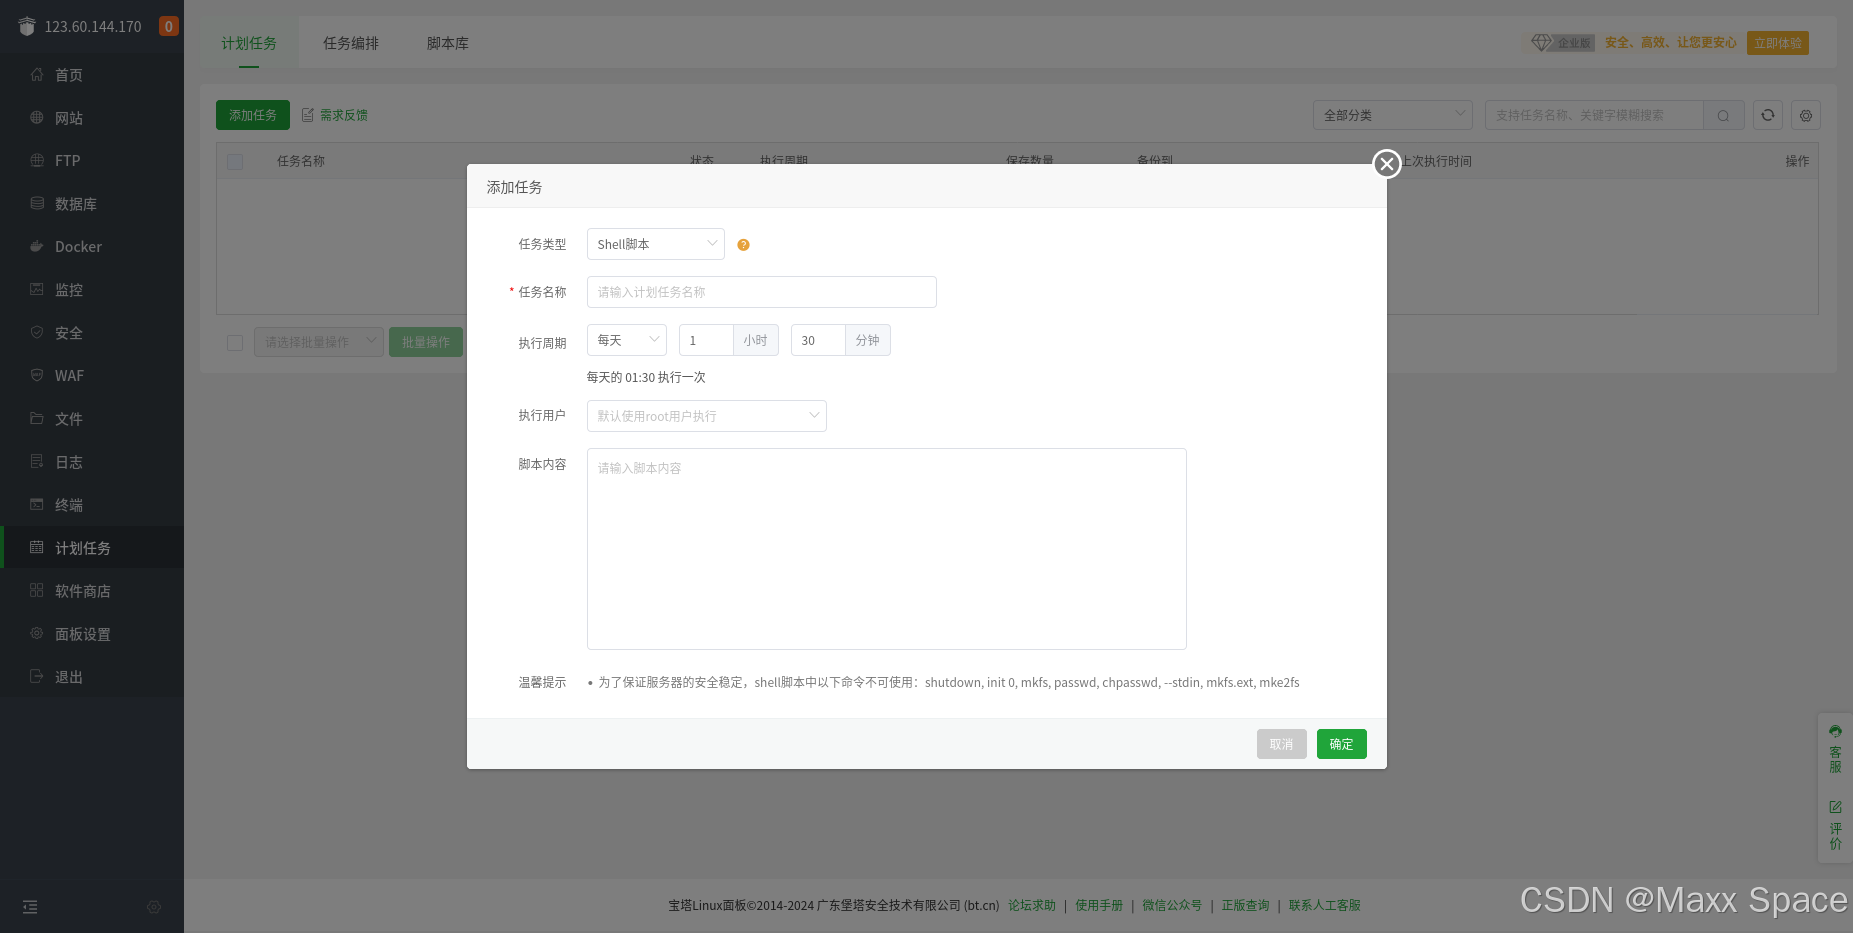
Task: Click the monitor icon next to 监控
Action: (x=37, y=289)
